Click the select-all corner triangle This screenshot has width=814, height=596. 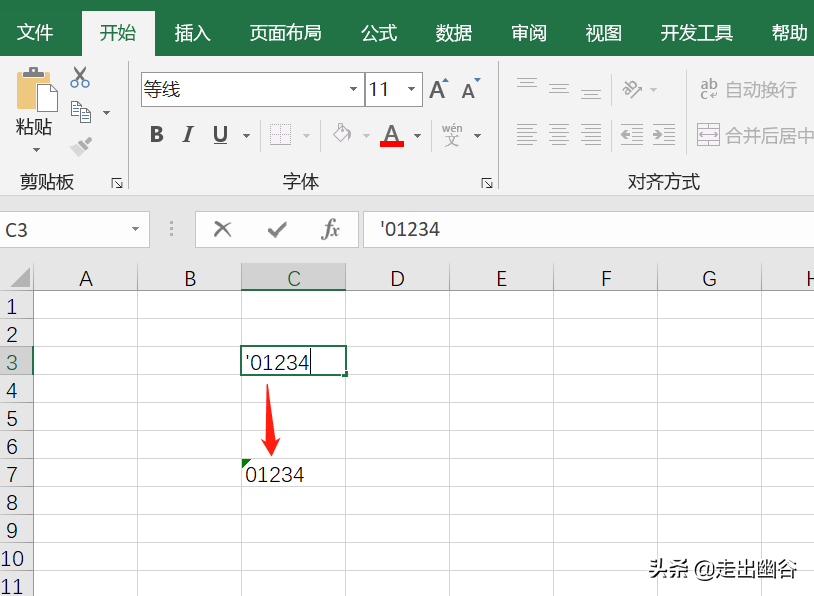[x=20, y=278]
